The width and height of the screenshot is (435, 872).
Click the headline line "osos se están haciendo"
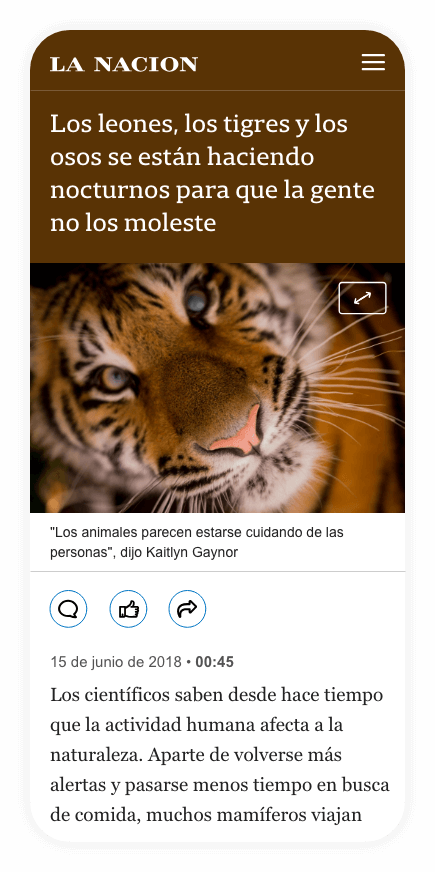[182, 157]
